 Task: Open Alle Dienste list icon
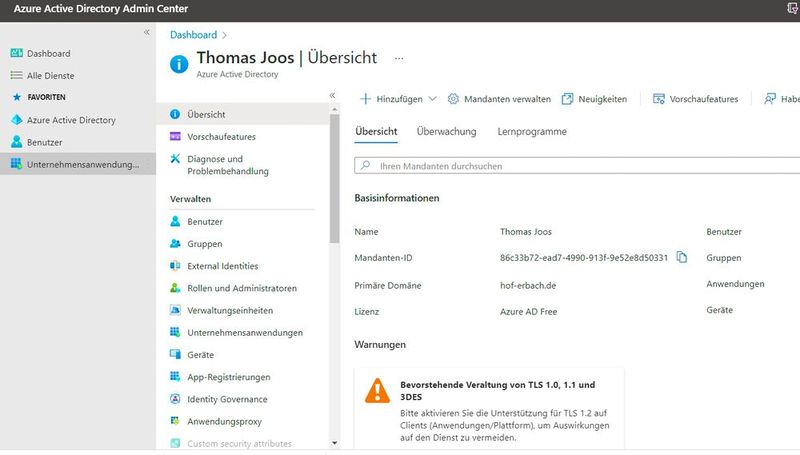click(x=16, y=75)
